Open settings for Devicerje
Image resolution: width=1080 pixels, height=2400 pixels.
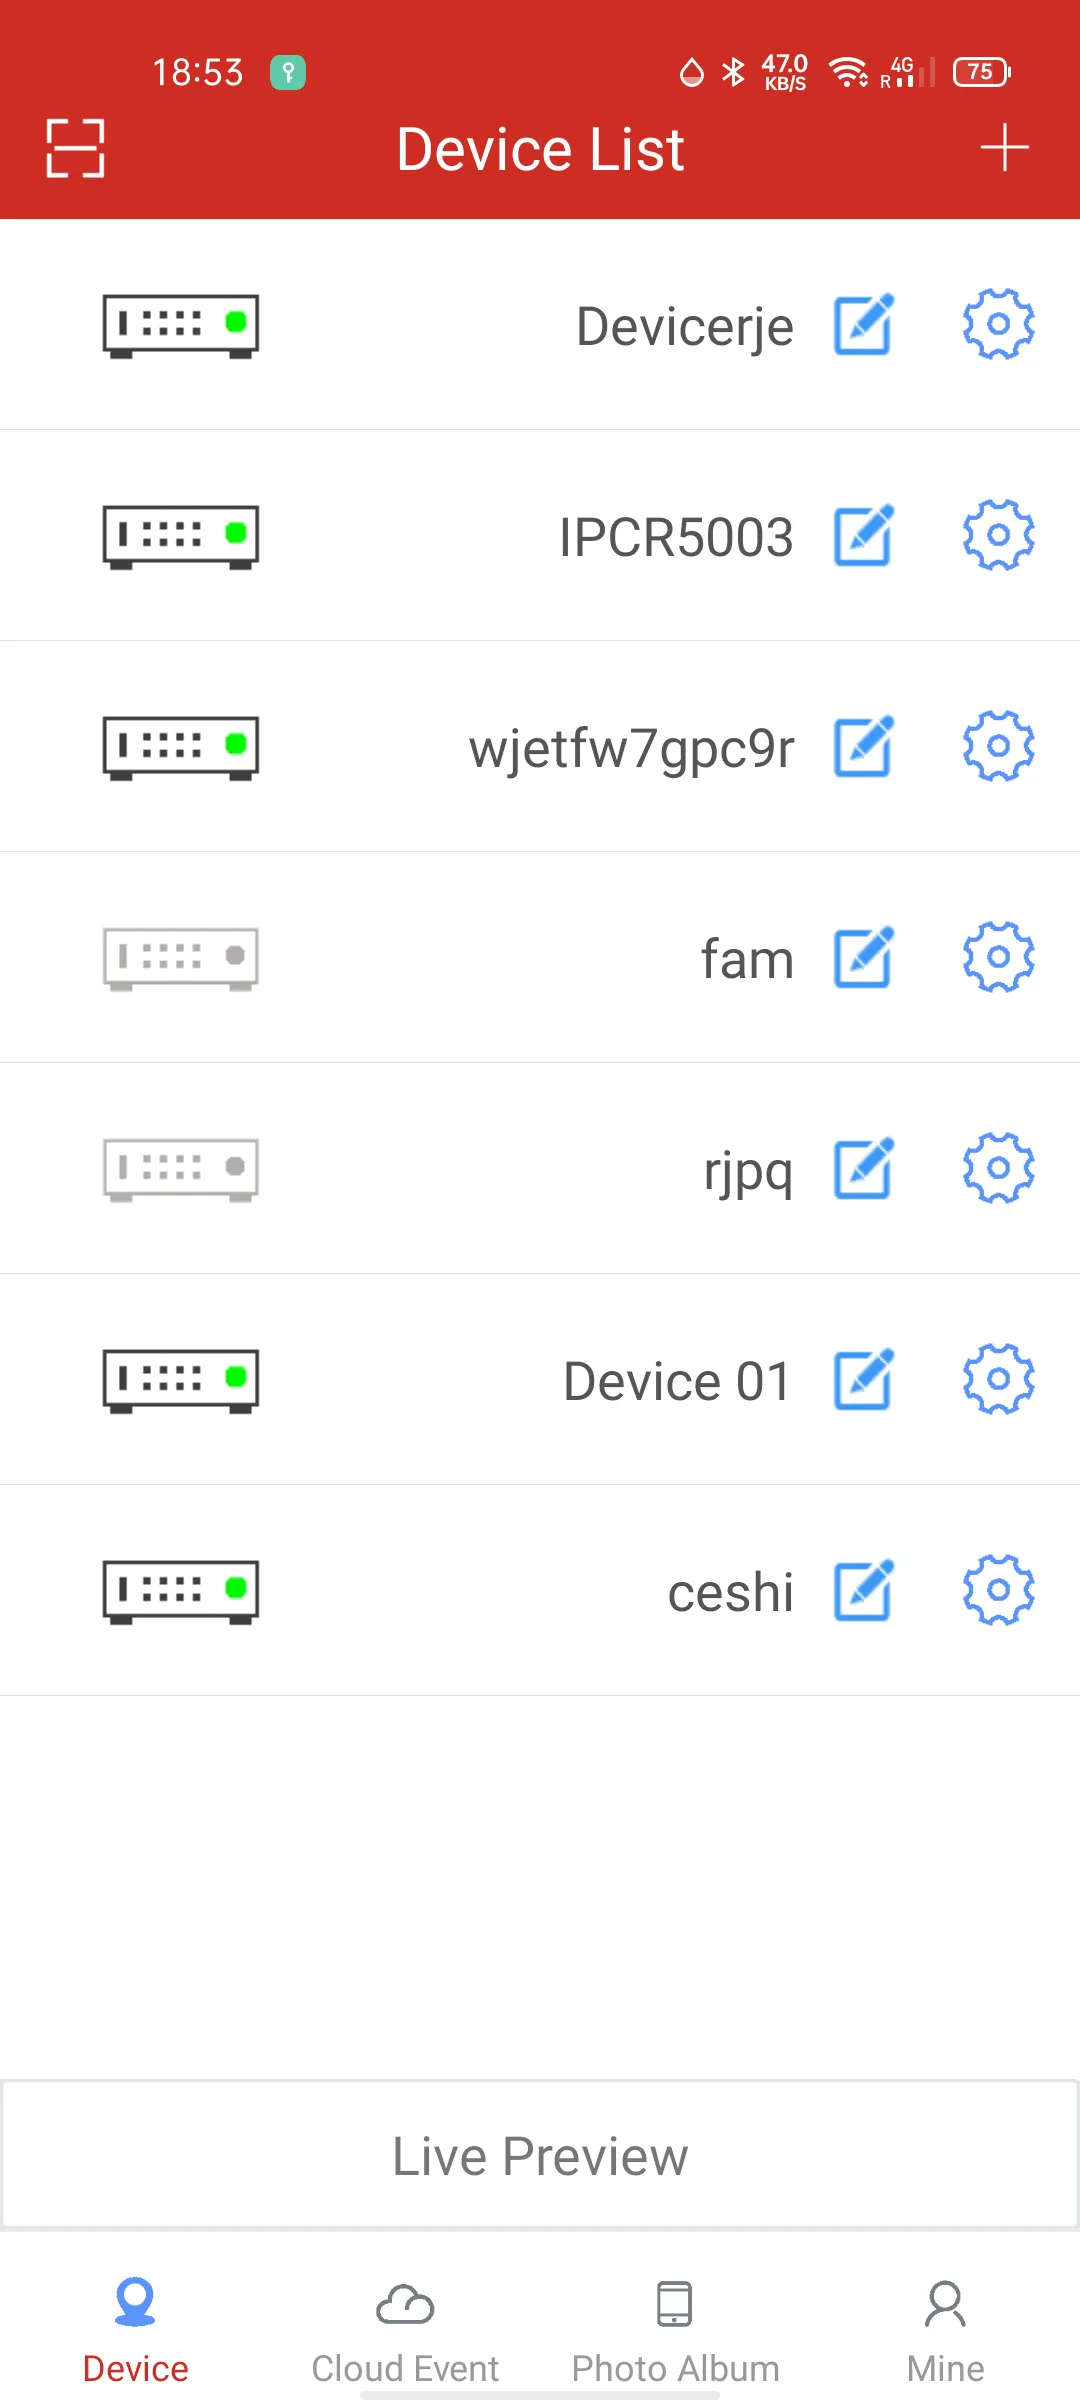coord(998,325)
